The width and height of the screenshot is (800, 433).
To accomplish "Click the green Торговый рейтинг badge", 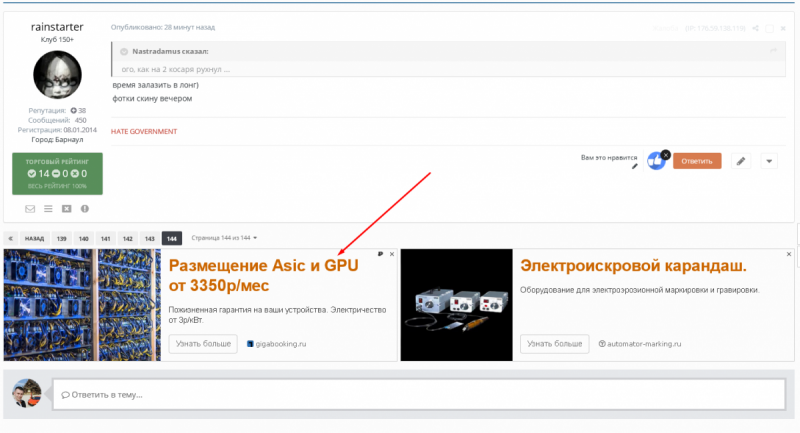I will [57, 174].
